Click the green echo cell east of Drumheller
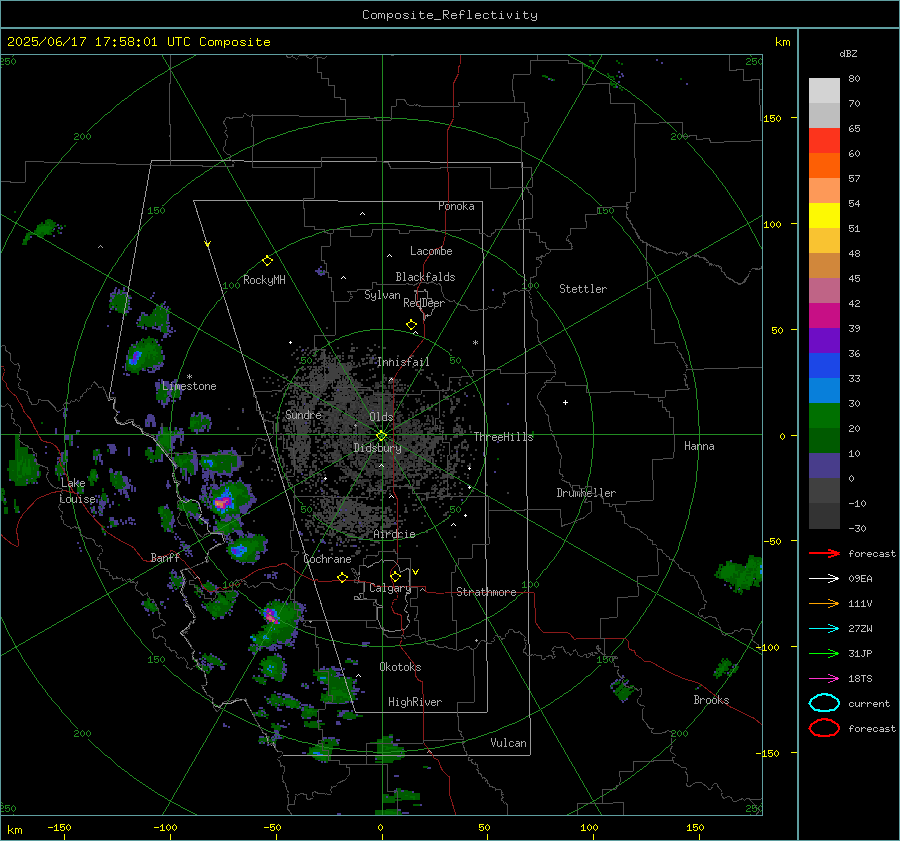 (x=739, y=572)
